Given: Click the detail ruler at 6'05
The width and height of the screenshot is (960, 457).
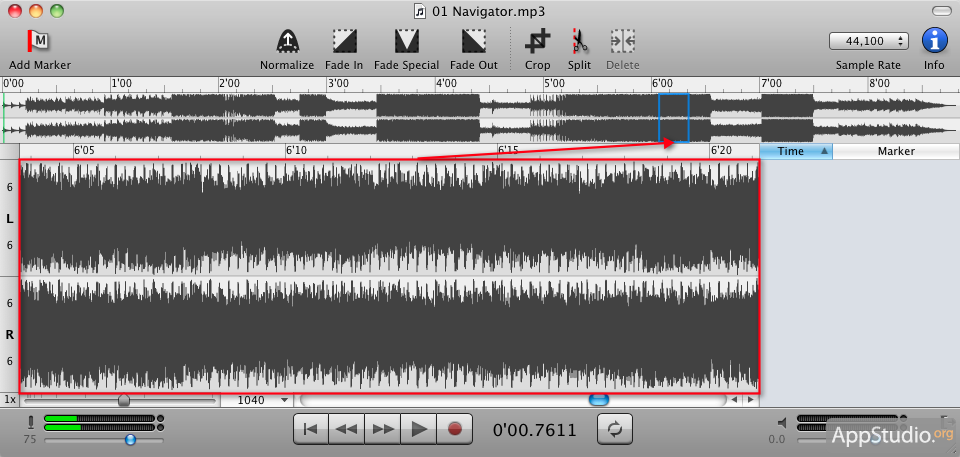Looking at the screenshot, I should 84,150.
